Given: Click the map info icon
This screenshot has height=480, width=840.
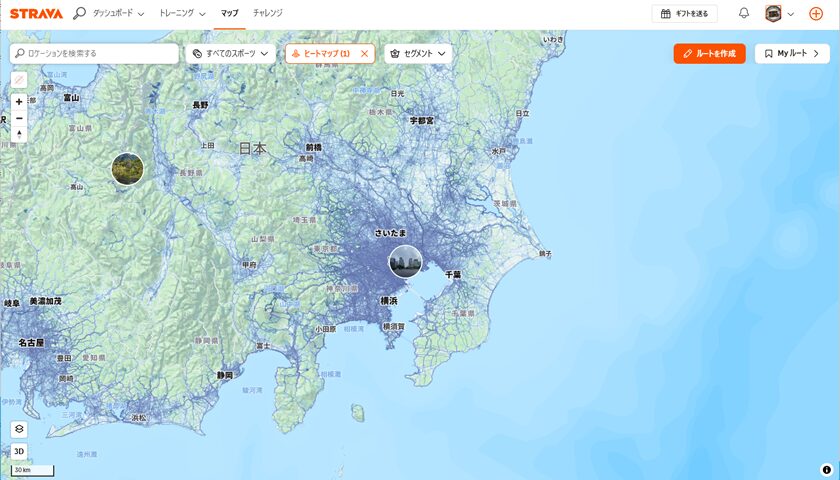Looking at the screenshot, I should (x=827, y=469).
